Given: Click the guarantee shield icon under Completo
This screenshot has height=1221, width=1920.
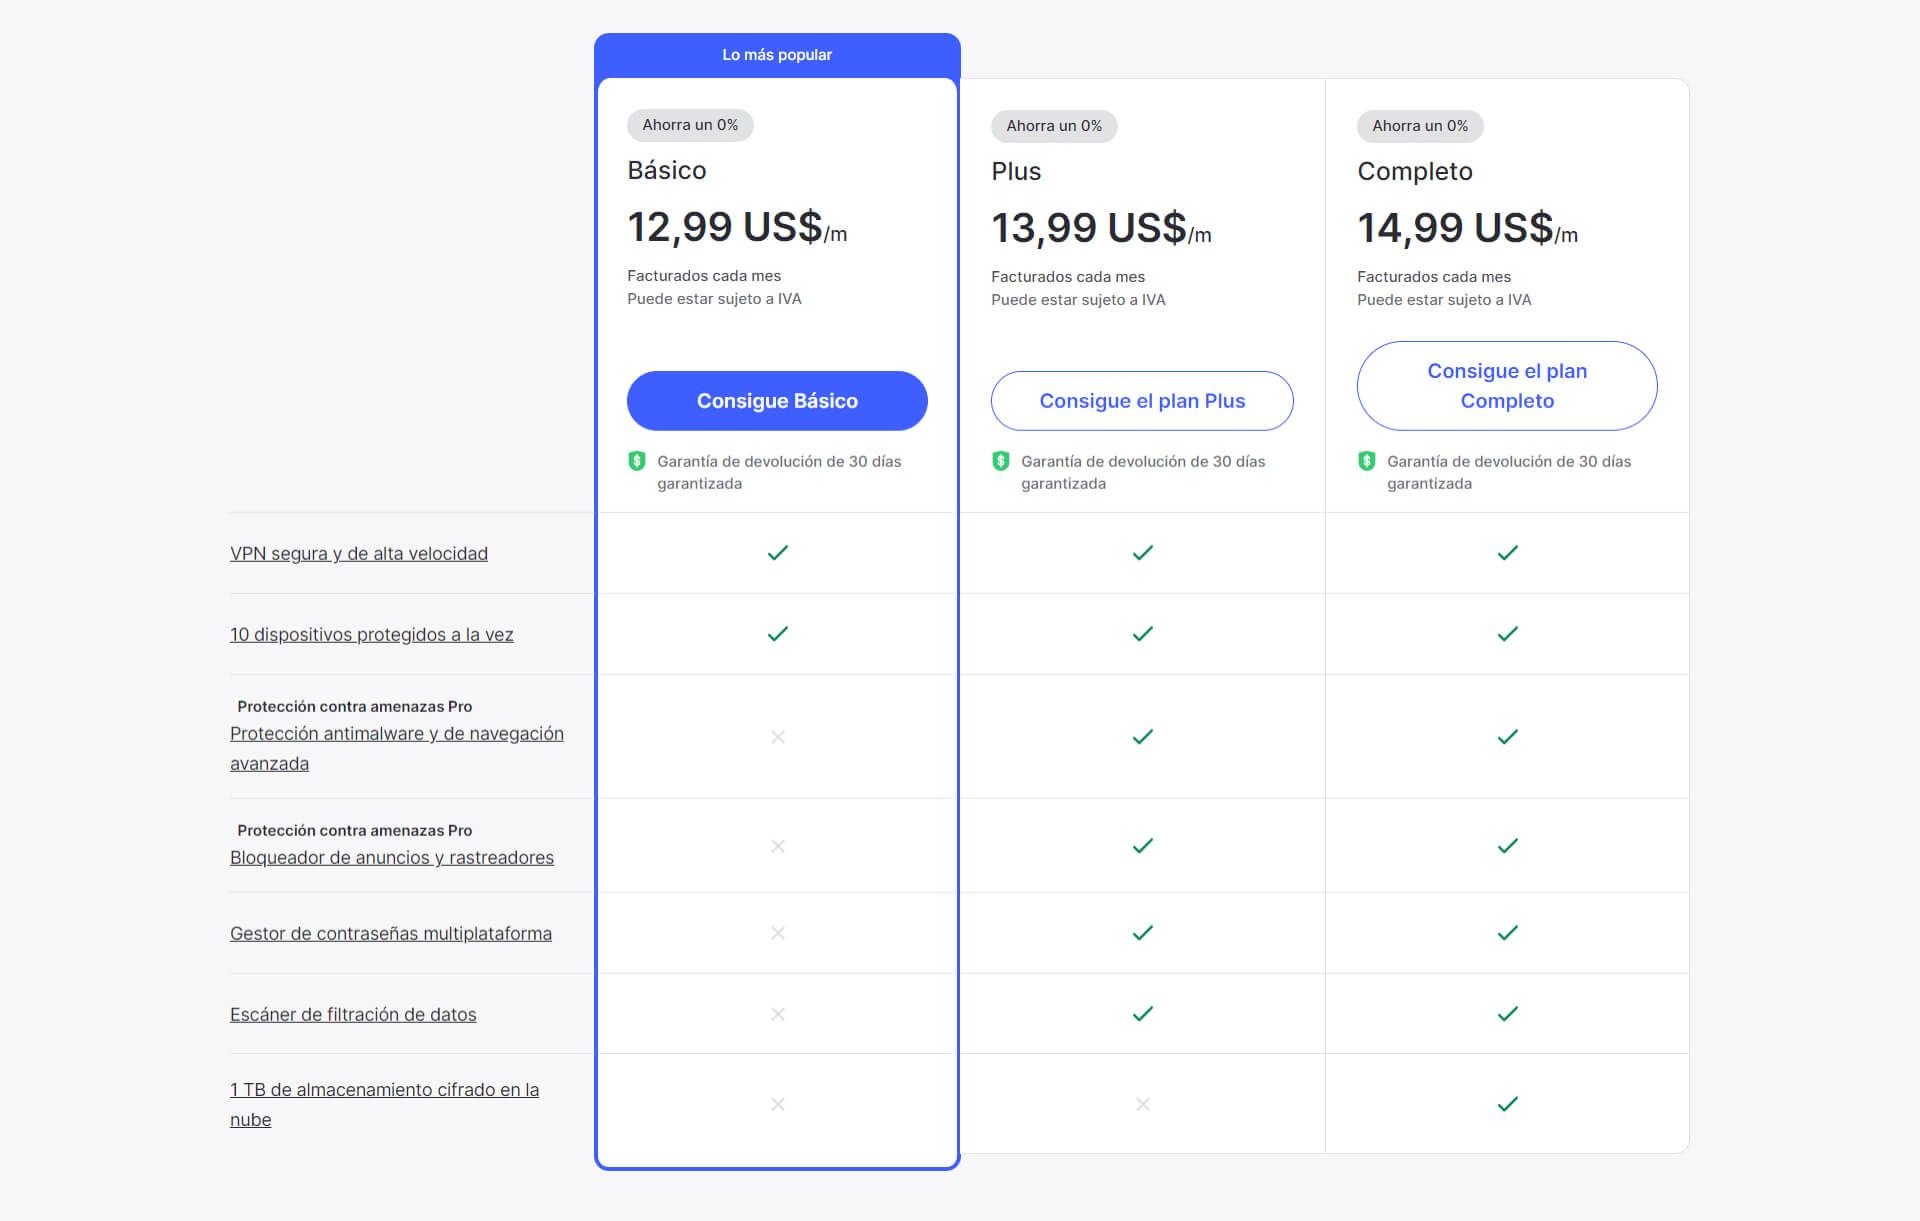Looking at the screenshot, I should click(1366, 461).
